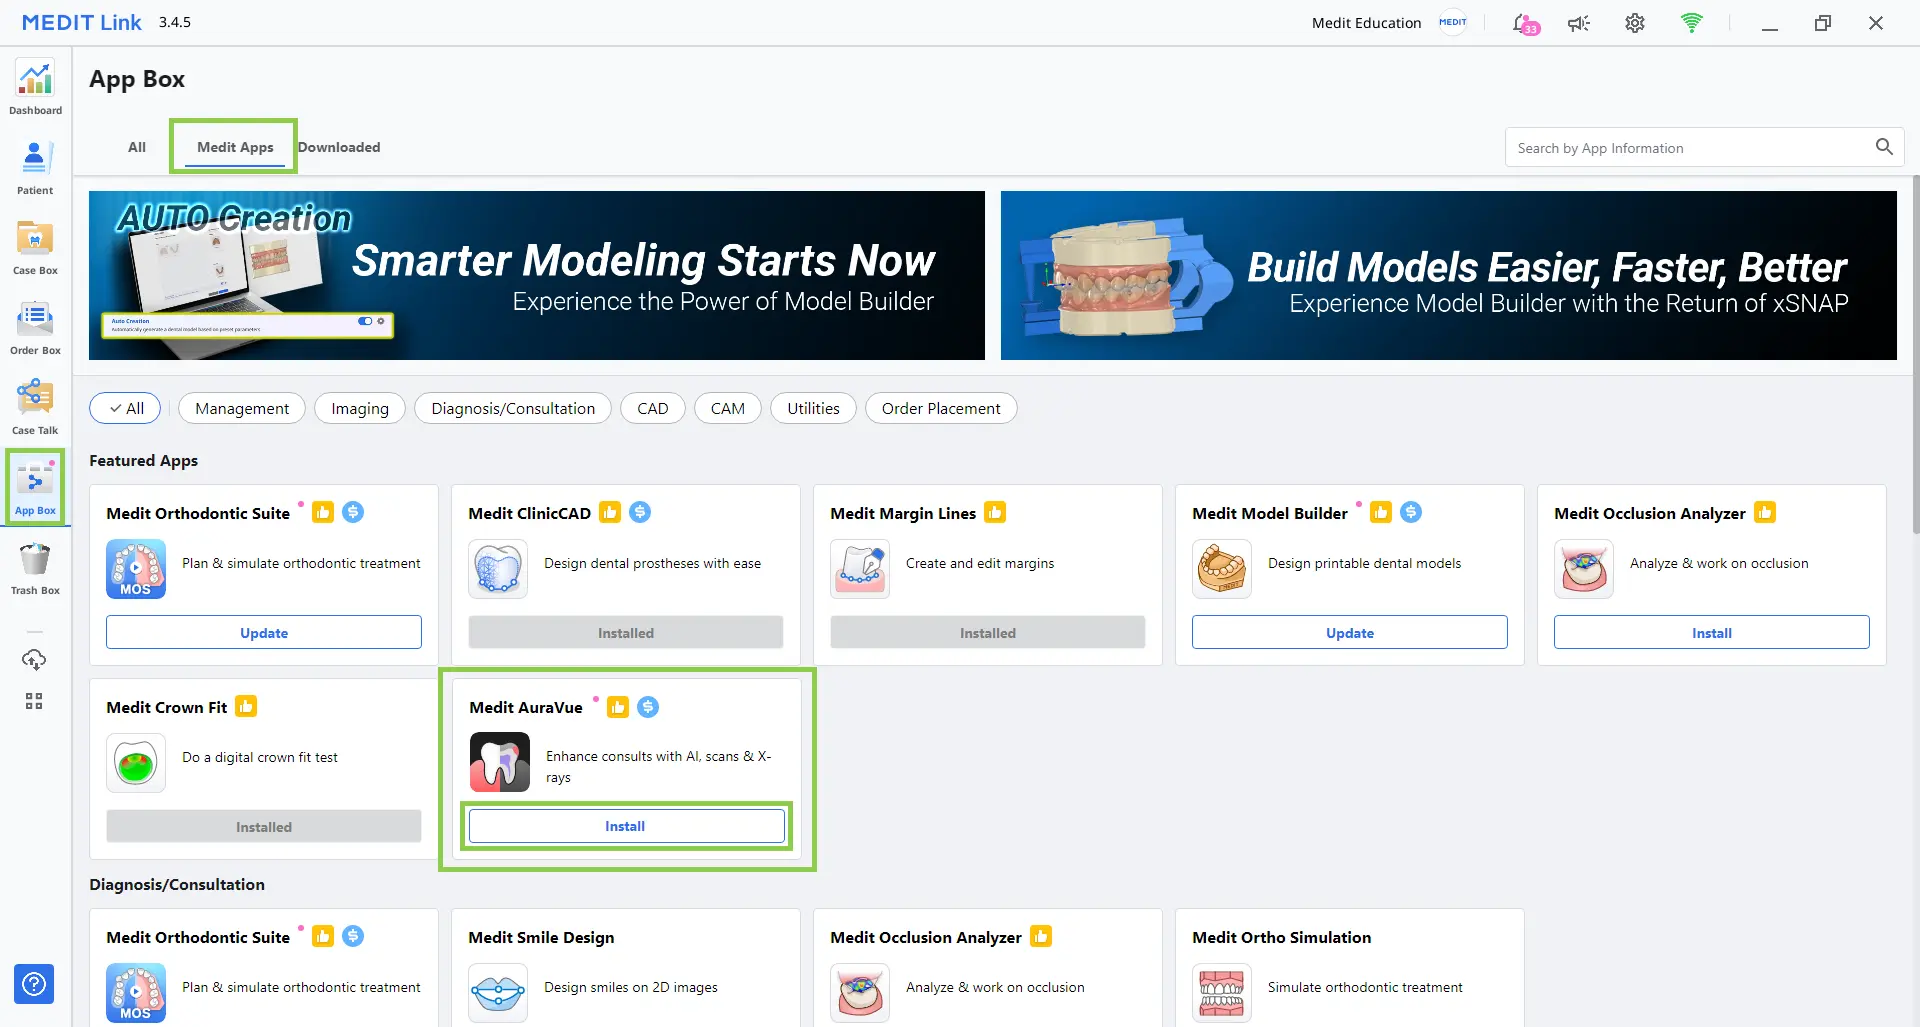The image size is (1920, 1027).
Task: Click the Featured Apps Medit Occlusion Analyzer app icon
Action: 1584,569
